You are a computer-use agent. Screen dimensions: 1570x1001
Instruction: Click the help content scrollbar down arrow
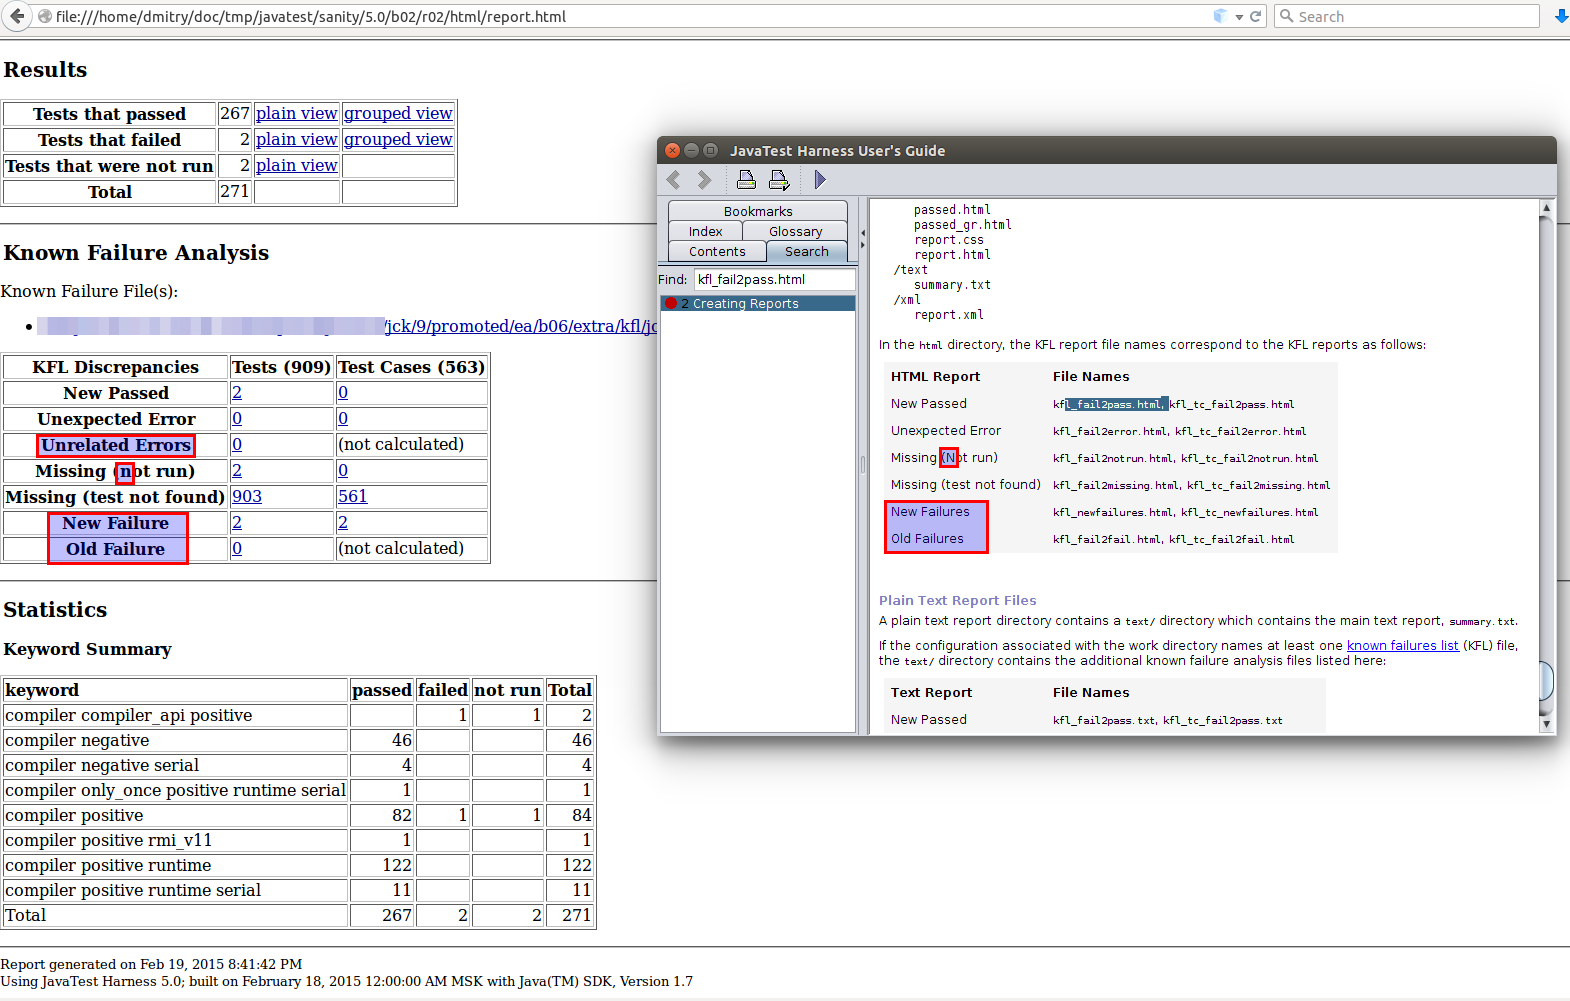click(1546, 724)
